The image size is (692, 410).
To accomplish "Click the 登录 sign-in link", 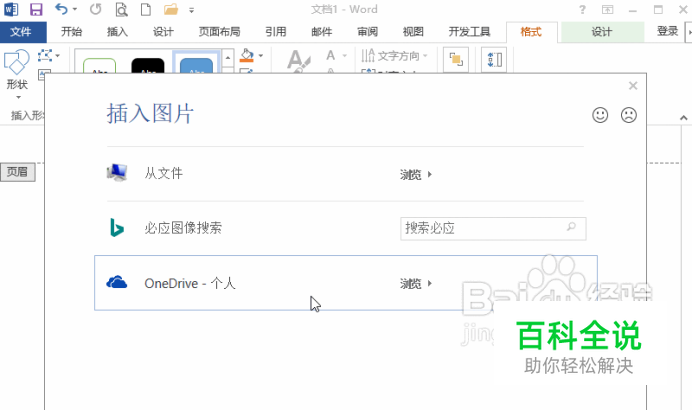I will [x=667, y=31].
